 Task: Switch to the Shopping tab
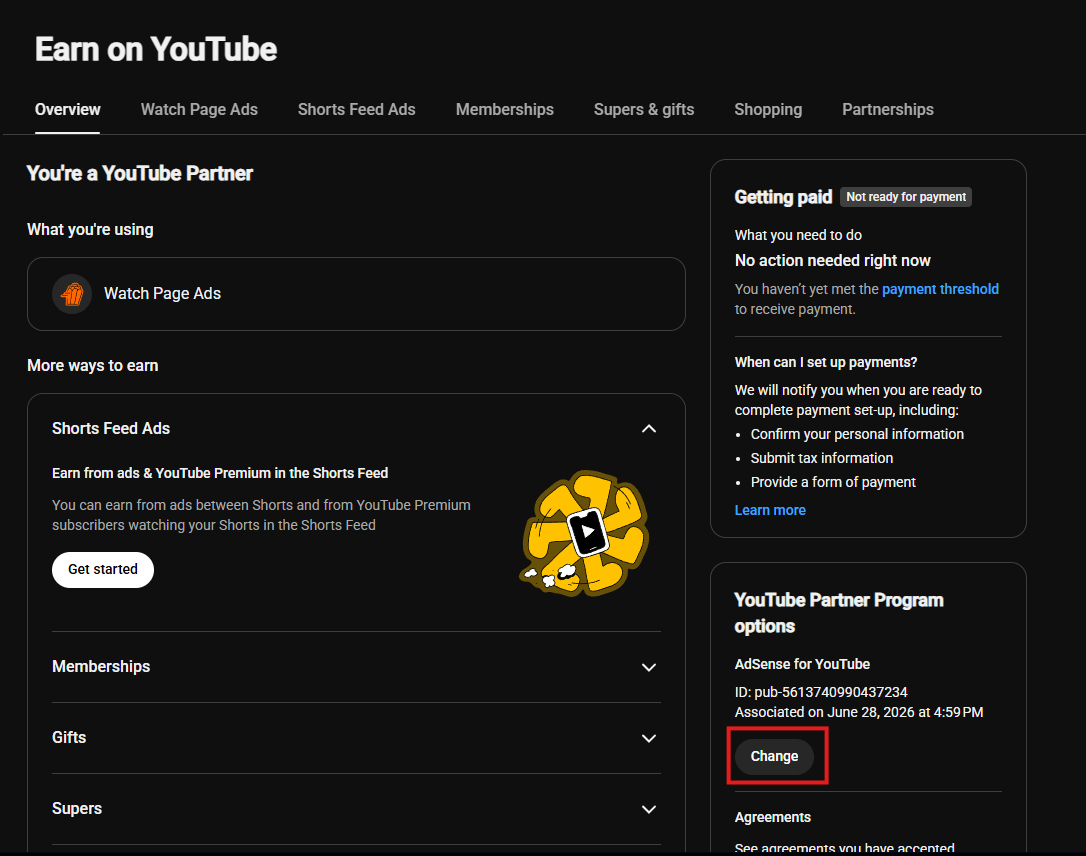(767, 109)
